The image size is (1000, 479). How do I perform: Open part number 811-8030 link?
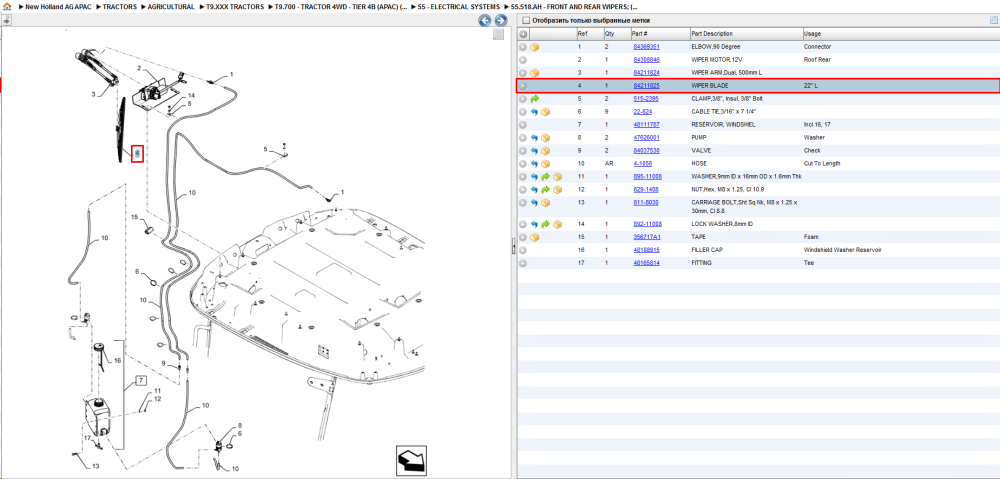pyautogui.click(x=645, y=203)
